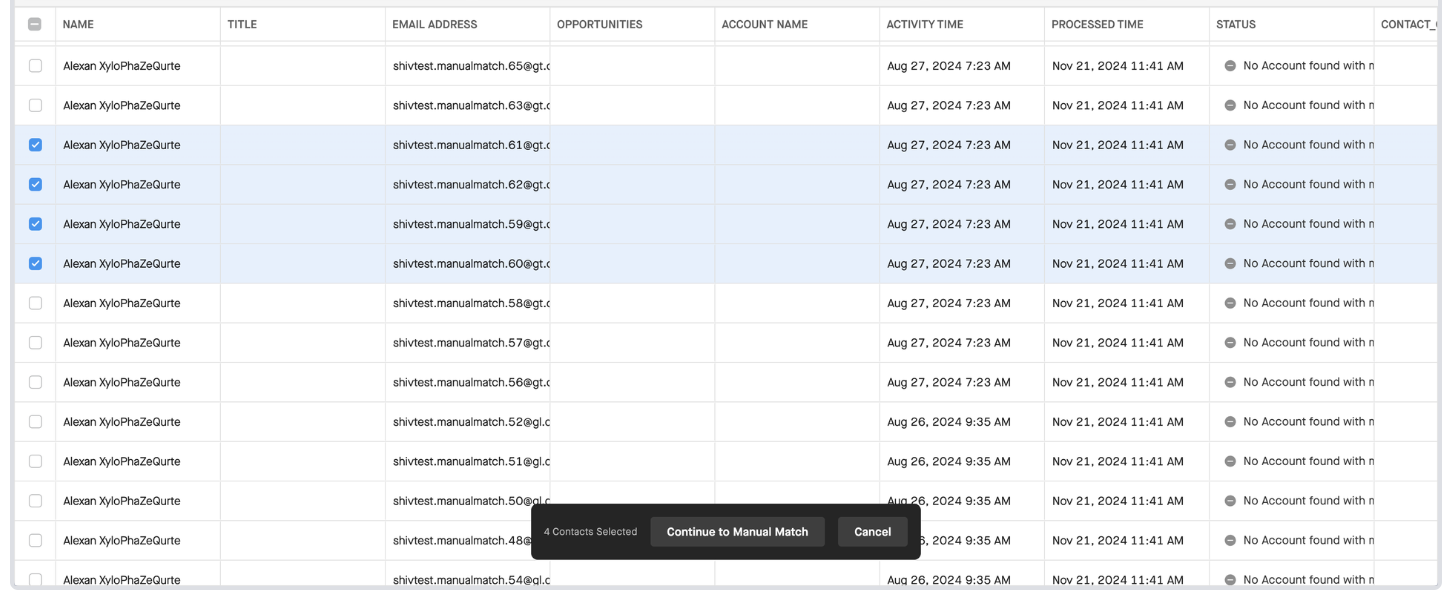The image size is (1452, 596).
Task: Click the activity time in the manualmatch.63 row
Action: (x=948, y=105)
